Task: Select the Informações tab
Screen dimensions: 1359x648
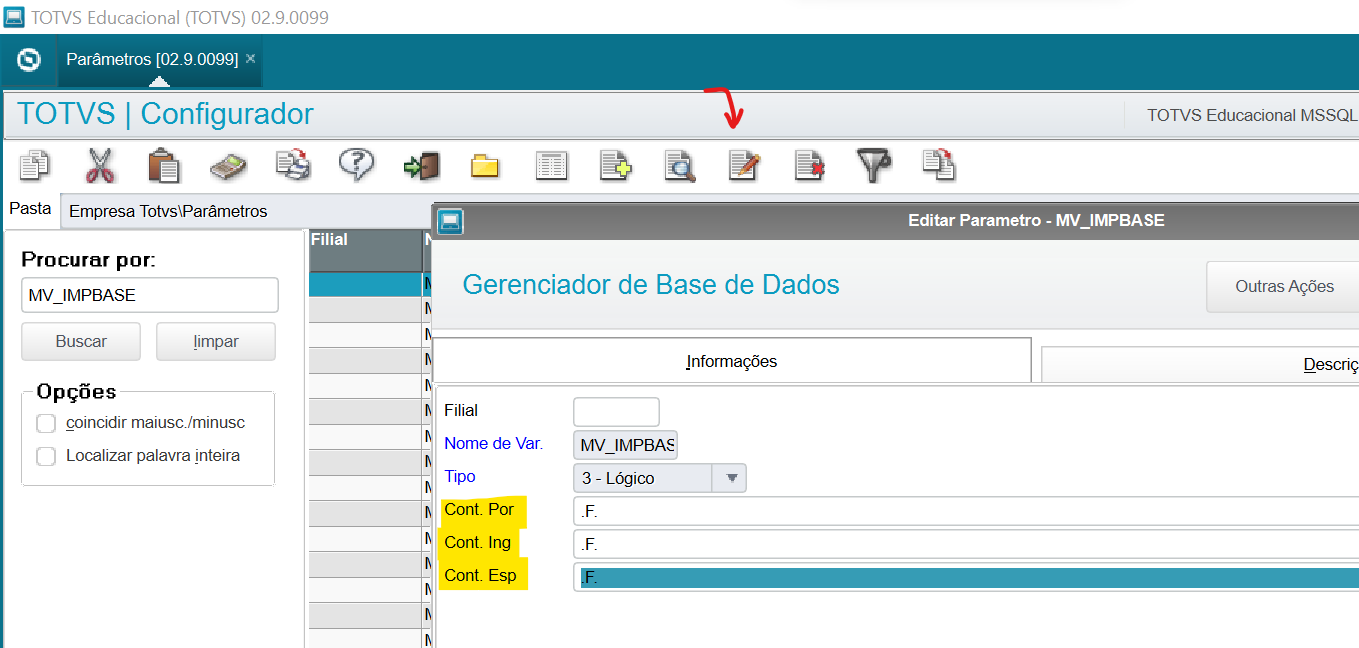Action: tap(732, 361)
